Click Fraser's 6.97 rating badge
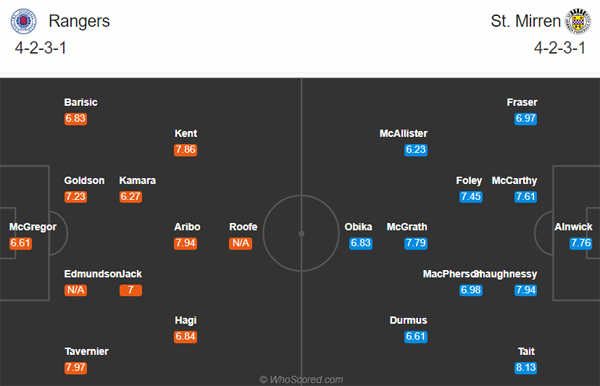 (526, 119)
